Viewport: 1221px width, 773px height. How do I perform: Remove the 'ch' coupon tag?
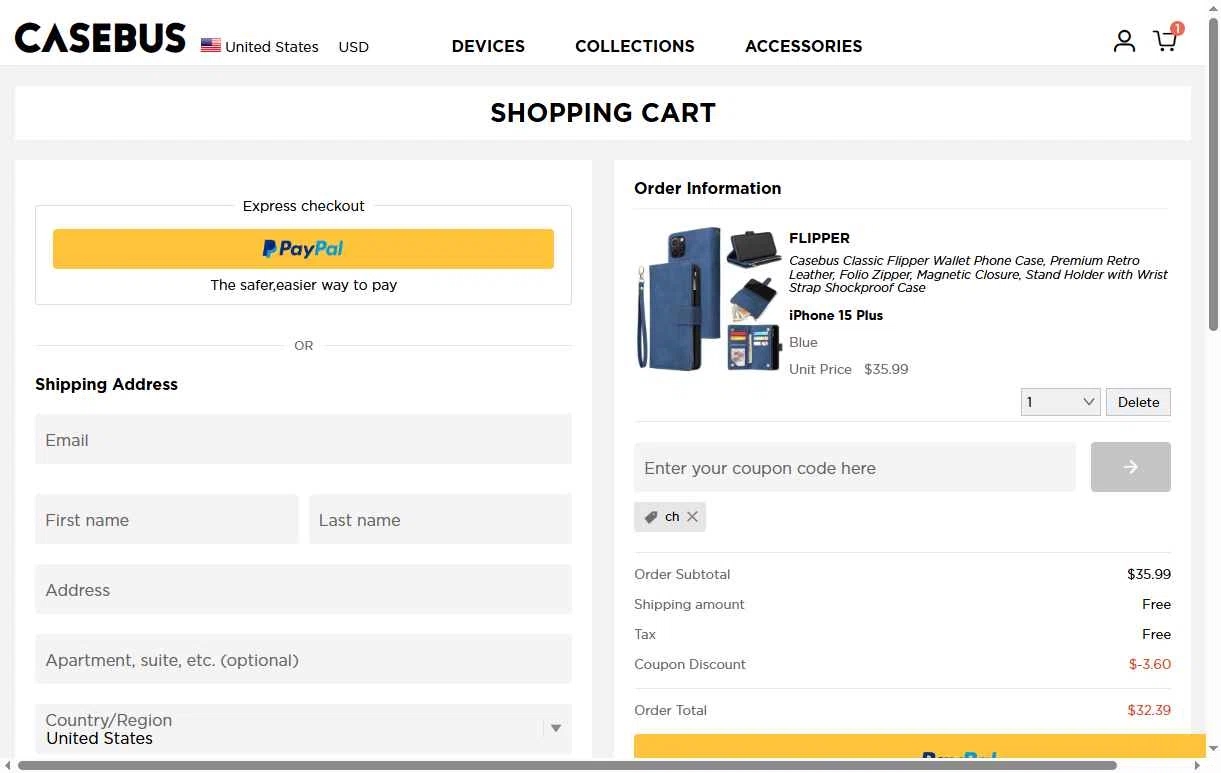pos(692,517)
